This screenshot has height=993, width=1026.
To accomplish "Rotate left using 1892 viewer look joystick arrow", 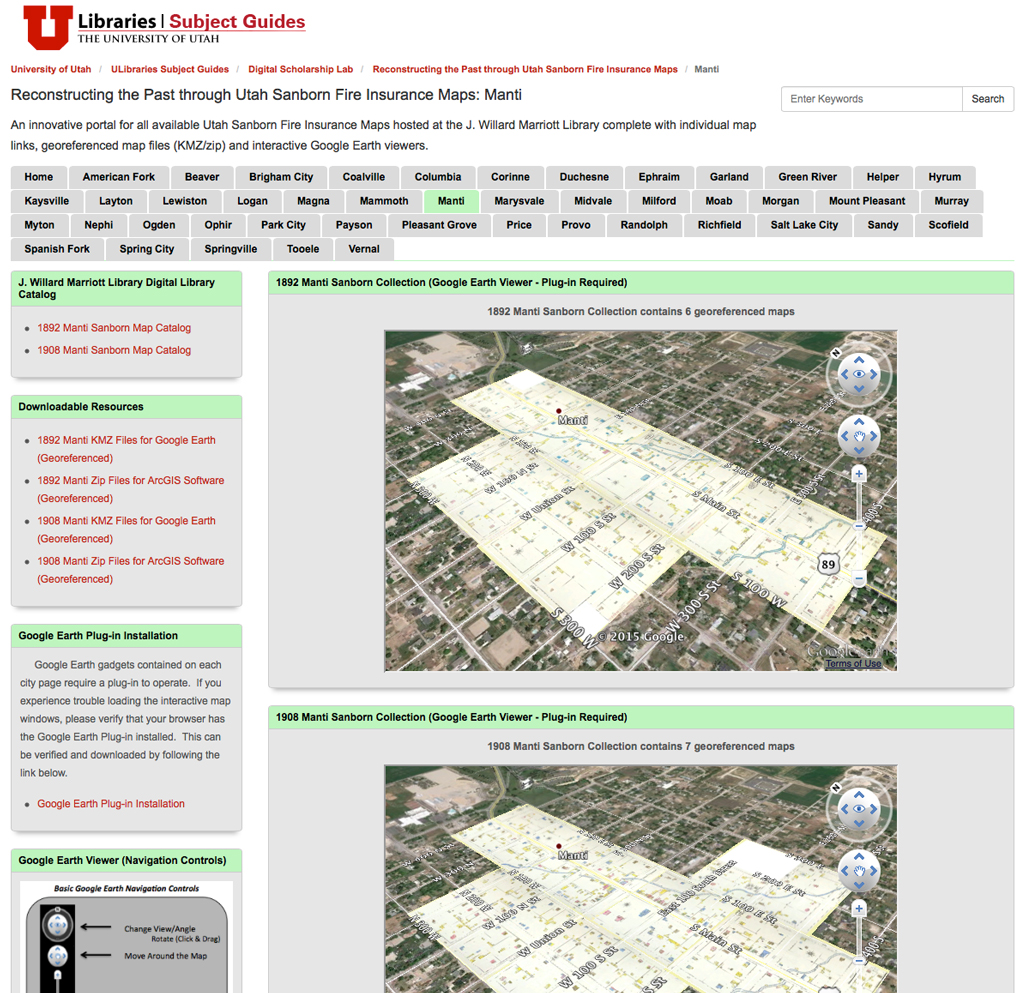I will 844,374.
